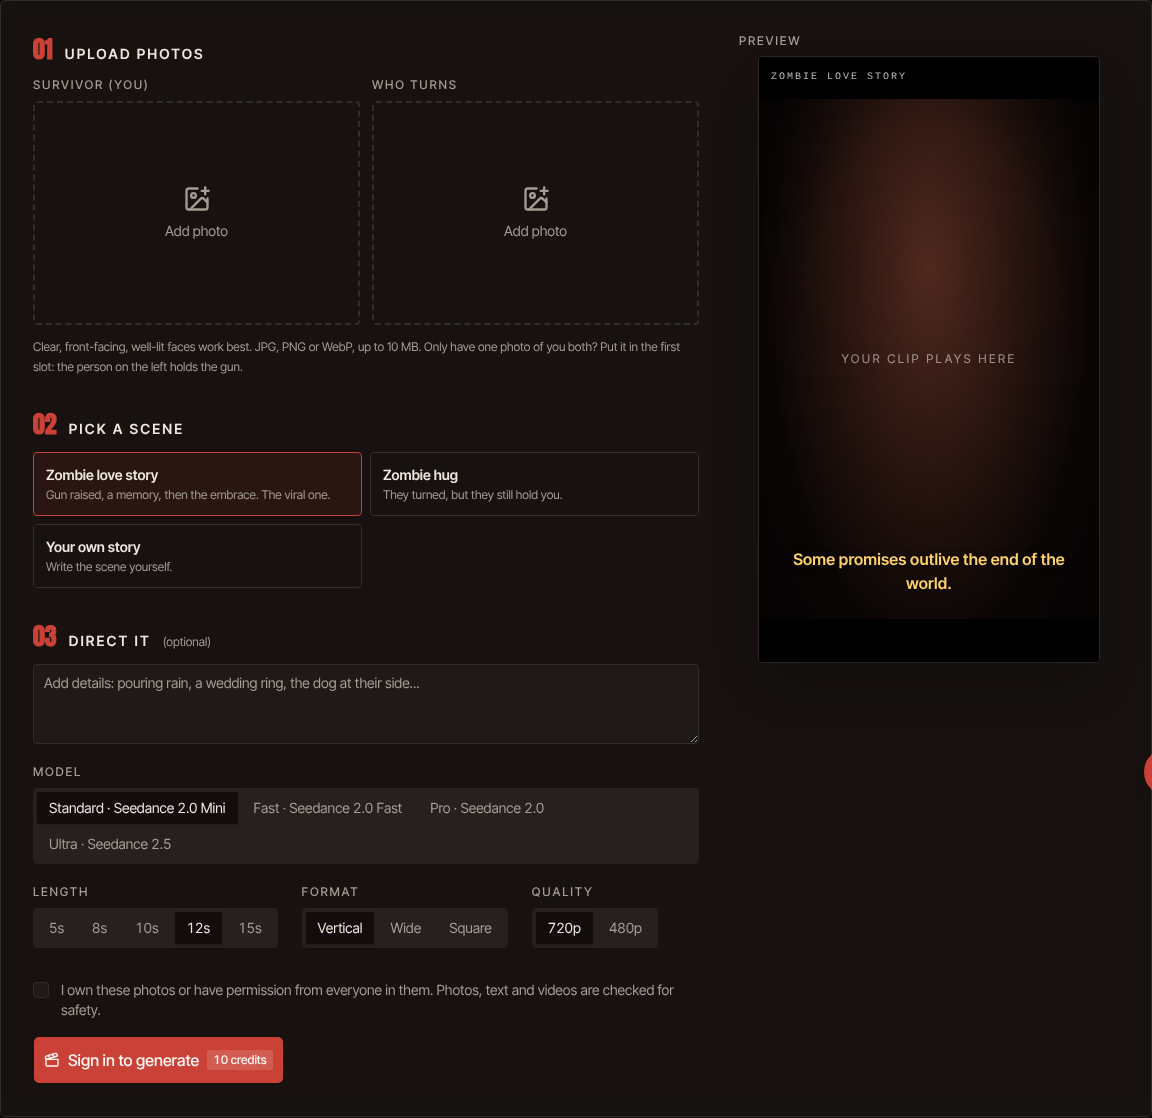Set clip length to 10s

click(147, 928)
